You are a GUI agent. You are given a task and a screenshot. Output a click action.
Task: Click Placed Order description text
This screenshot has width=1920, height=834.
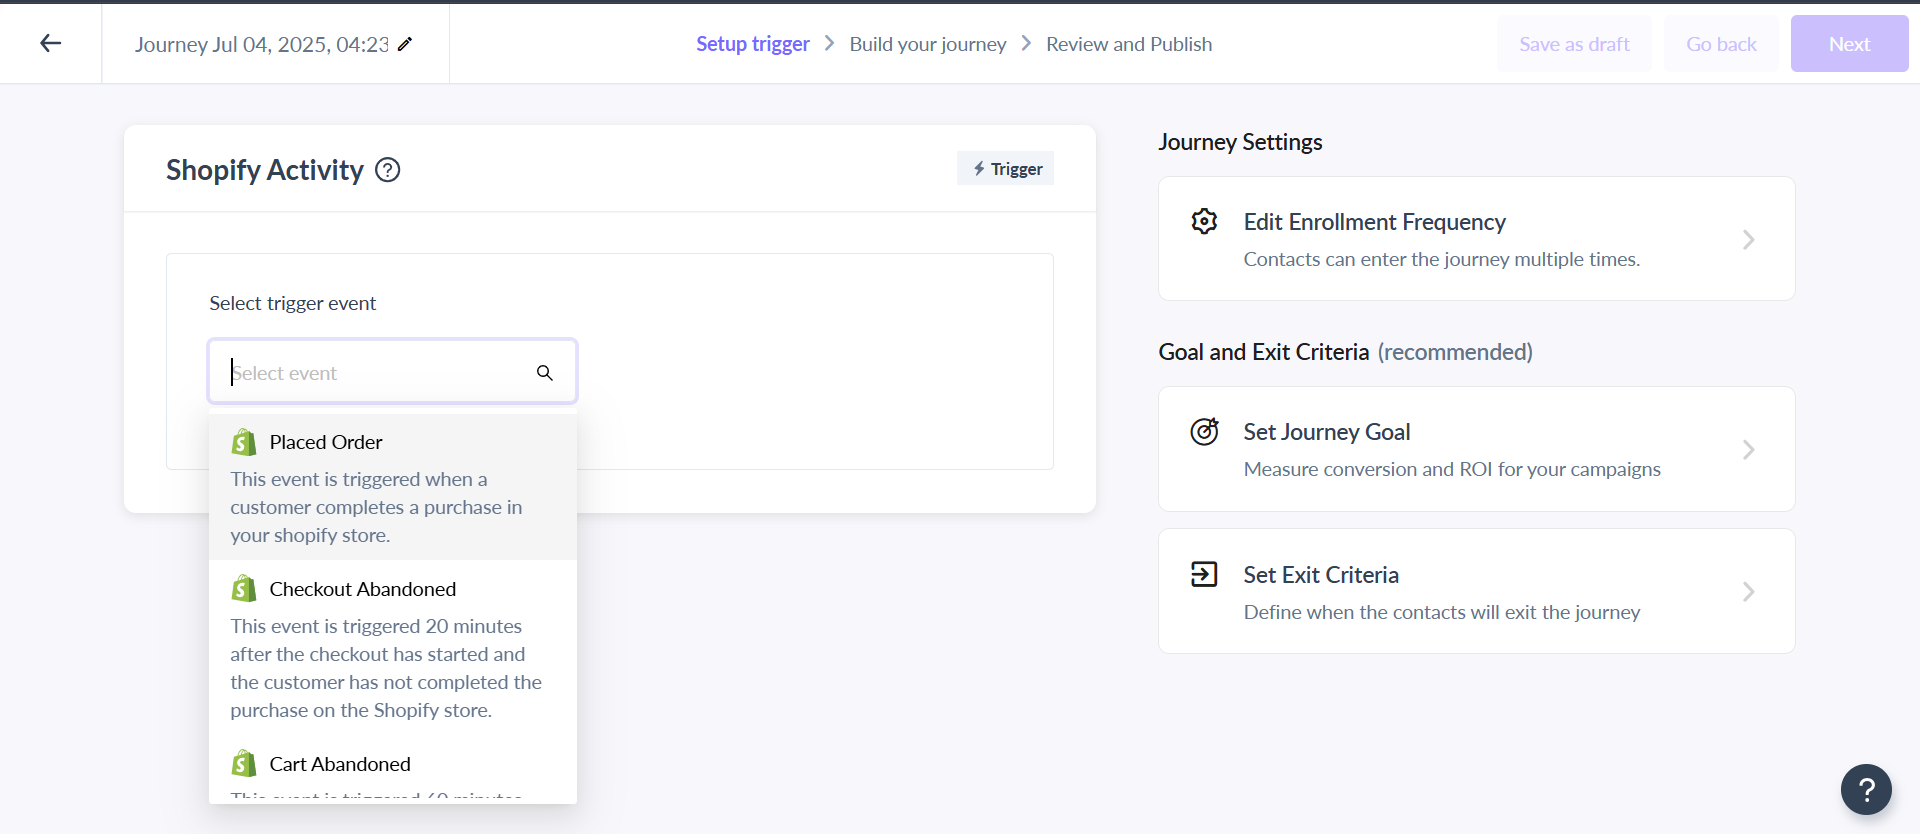pos(376,507)
